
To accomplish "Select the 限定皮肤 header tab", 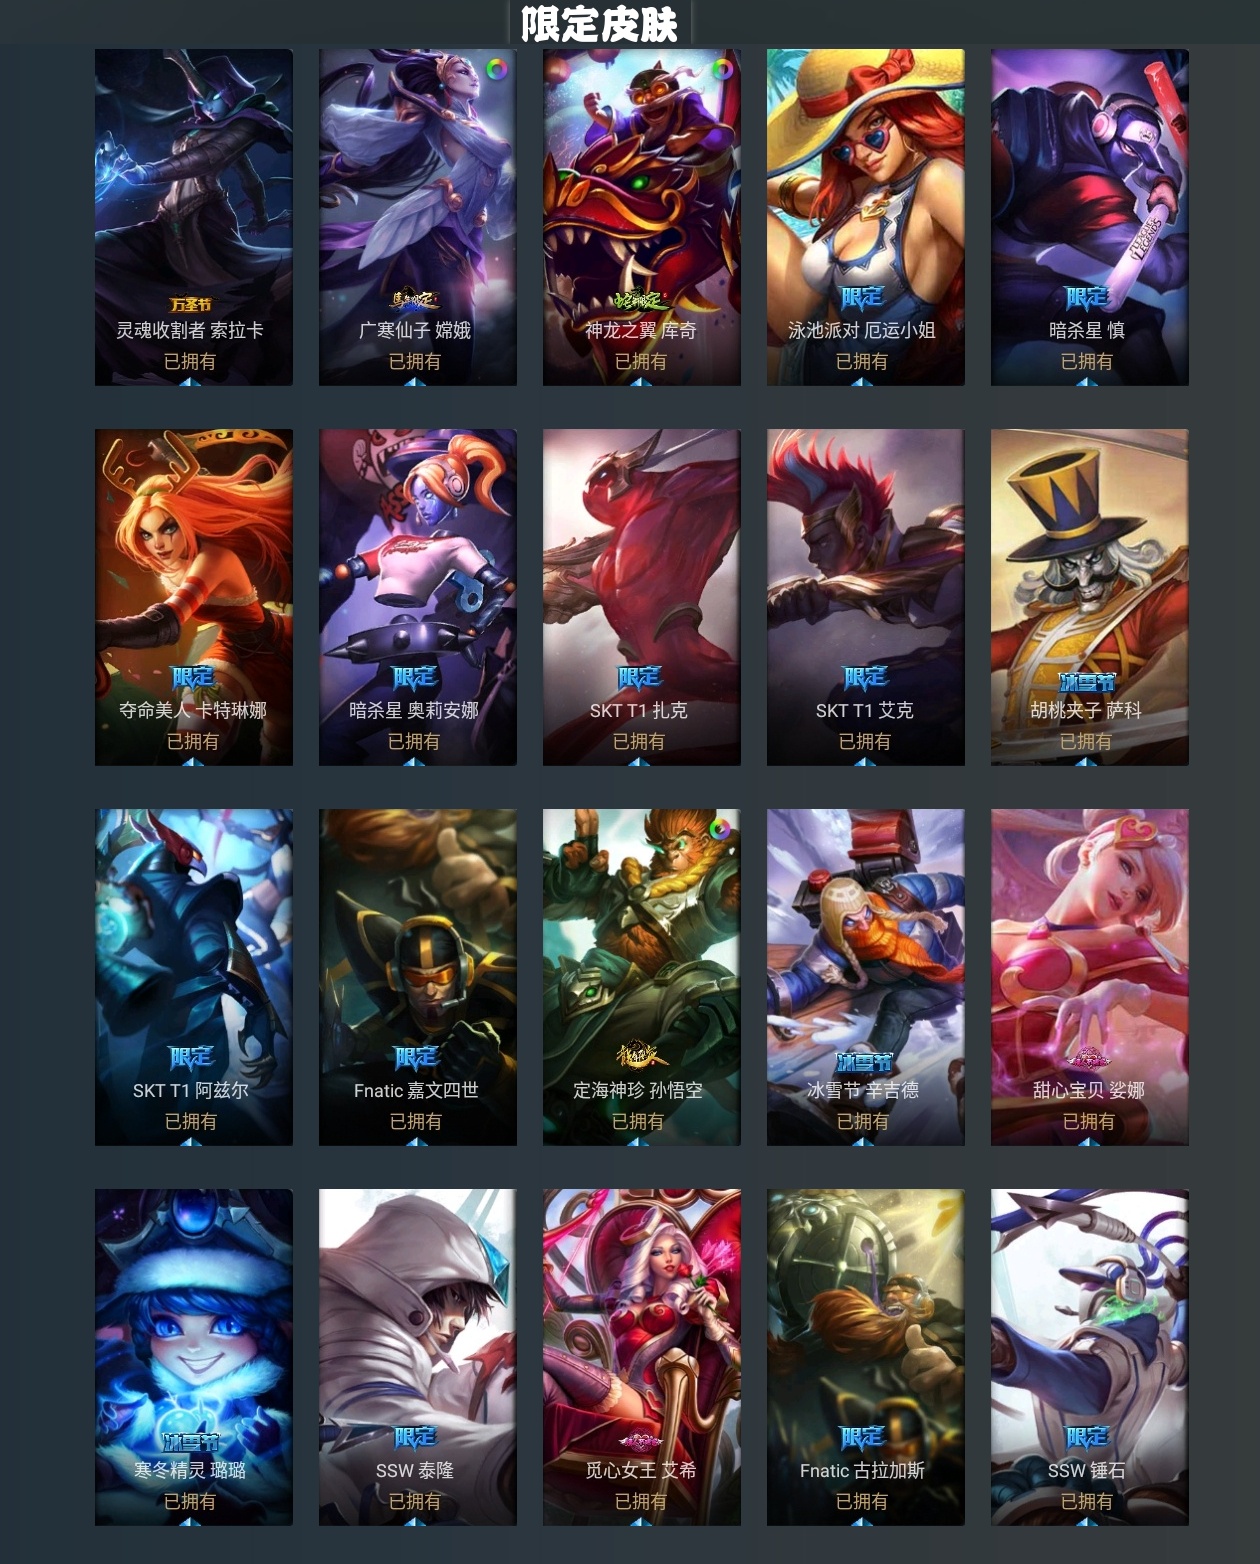I will (x=599, y=23).
